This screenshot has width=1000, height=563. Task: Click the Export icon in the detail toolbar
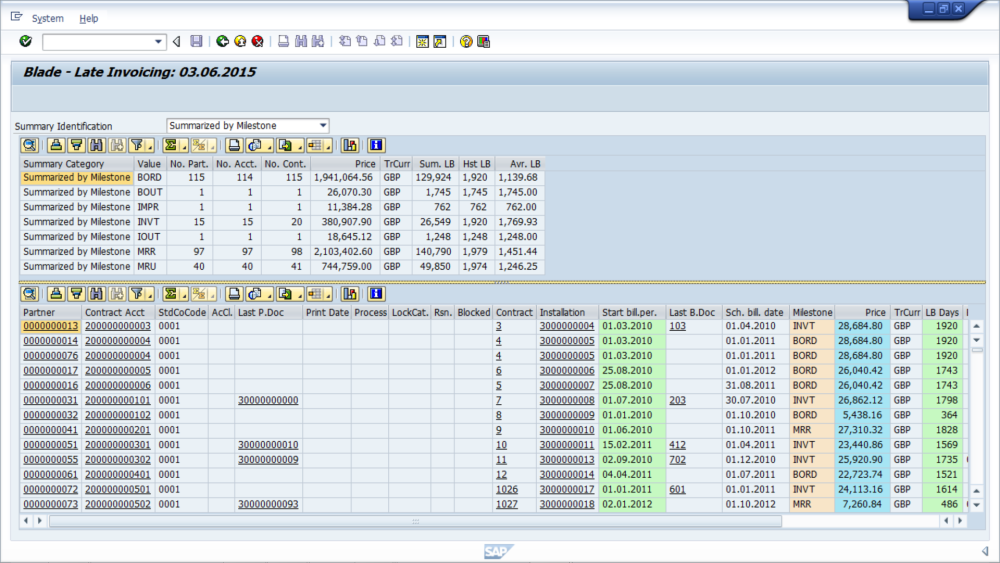click(x=284, y=294)
